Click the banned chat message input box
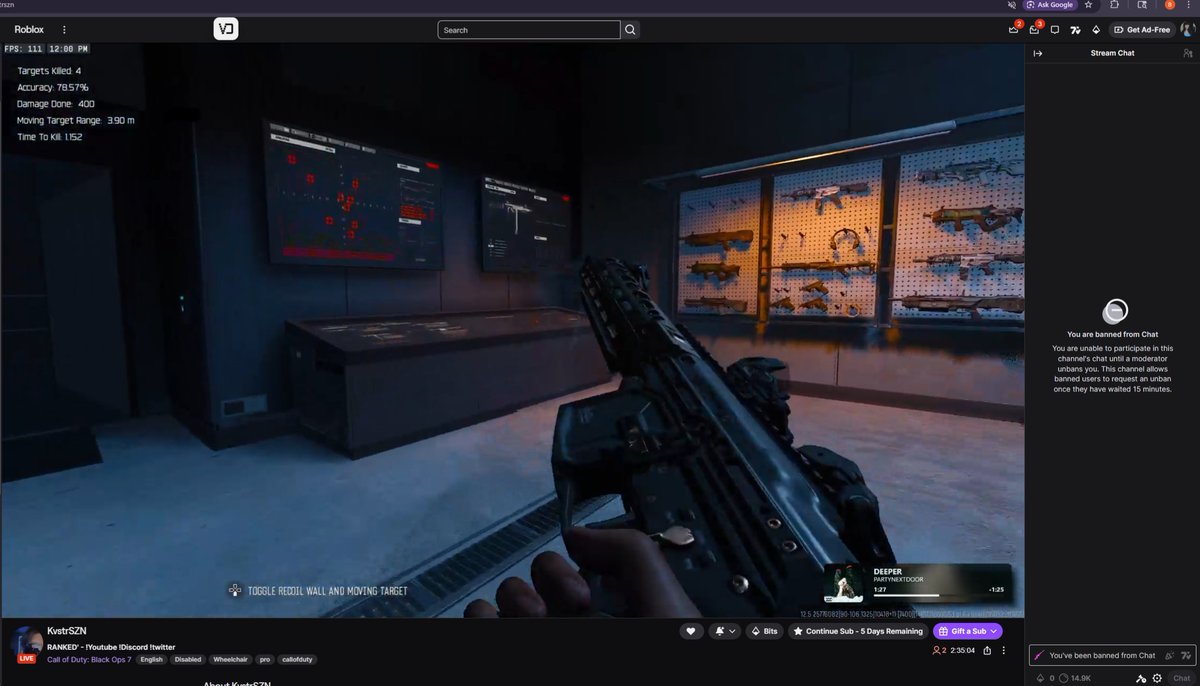The width and height of the screenshot is (1200, 686). 1113,656
